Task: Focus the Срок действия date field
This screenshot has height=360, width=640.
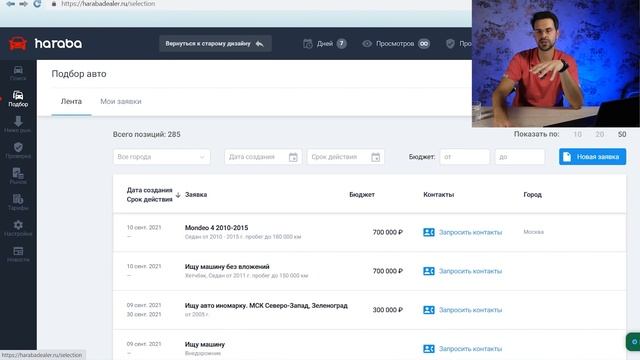Action: click(x=345, y=157)
